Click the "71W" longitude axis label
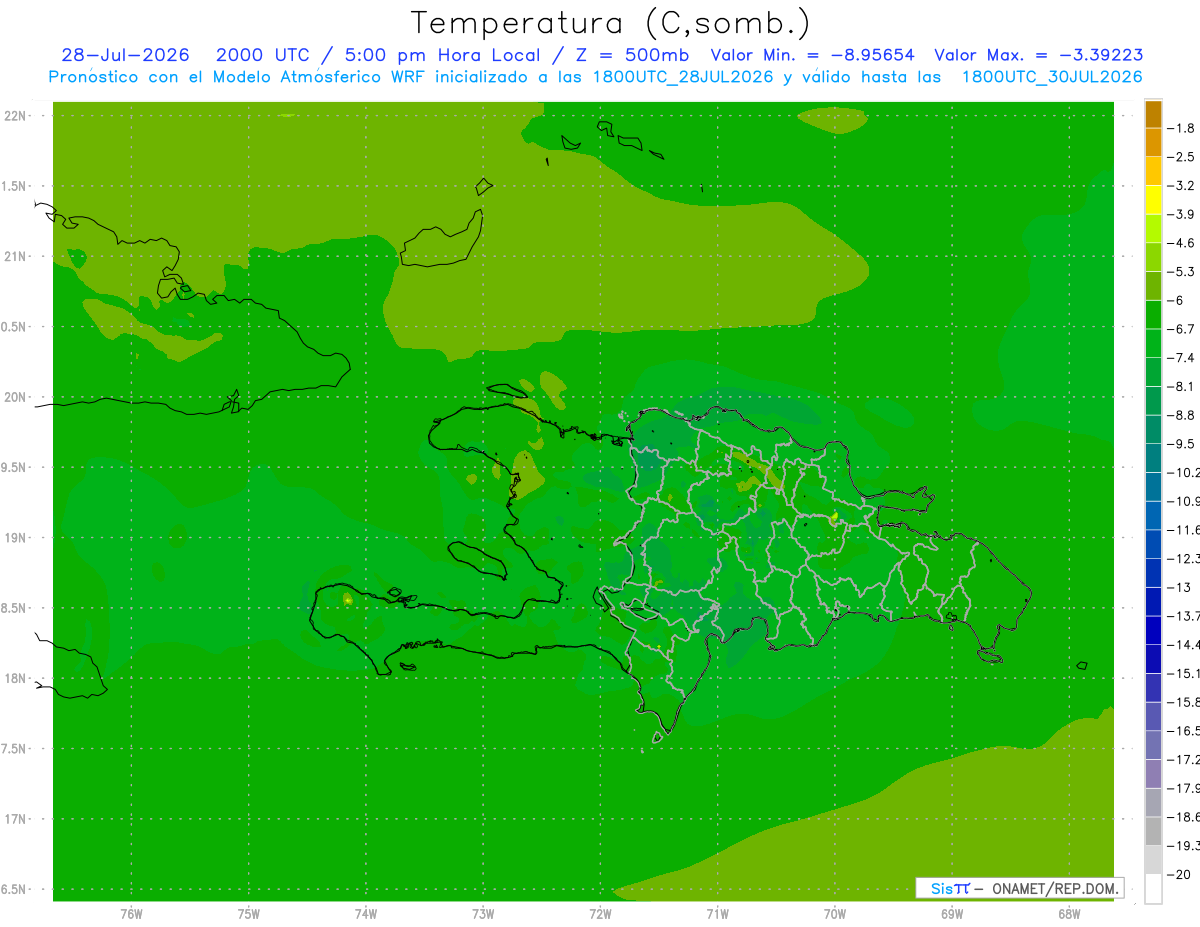1200x927 pixels. coord(717,914)
